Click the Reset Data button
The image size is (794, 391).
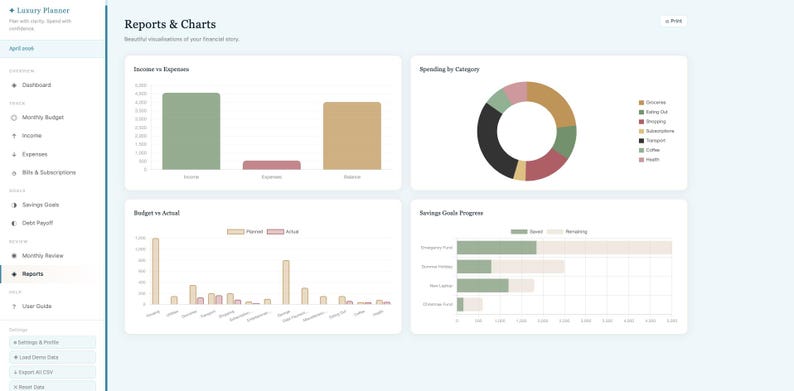(x=52, y=387)
